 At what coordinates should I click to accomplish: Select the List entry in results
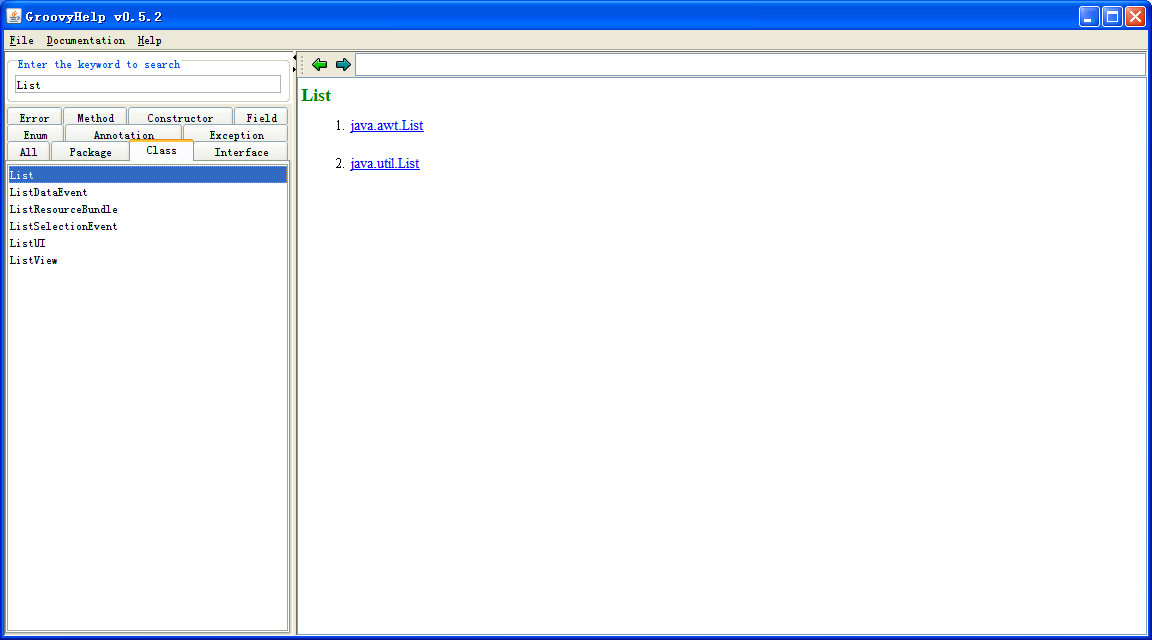[x=147, y=175]
